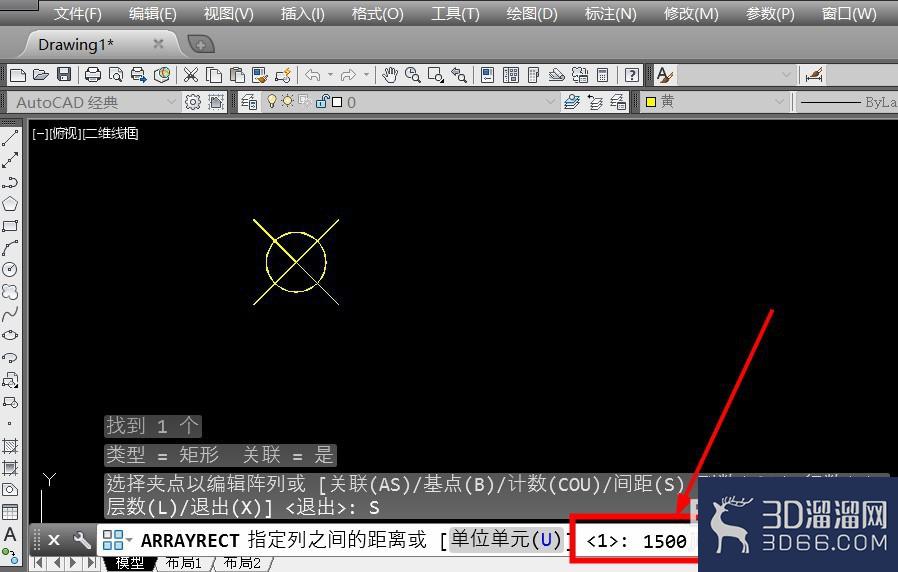This screenshot has width=898, height=572.
Task: Click the yellow color swatch in color control
Action: 651,102
